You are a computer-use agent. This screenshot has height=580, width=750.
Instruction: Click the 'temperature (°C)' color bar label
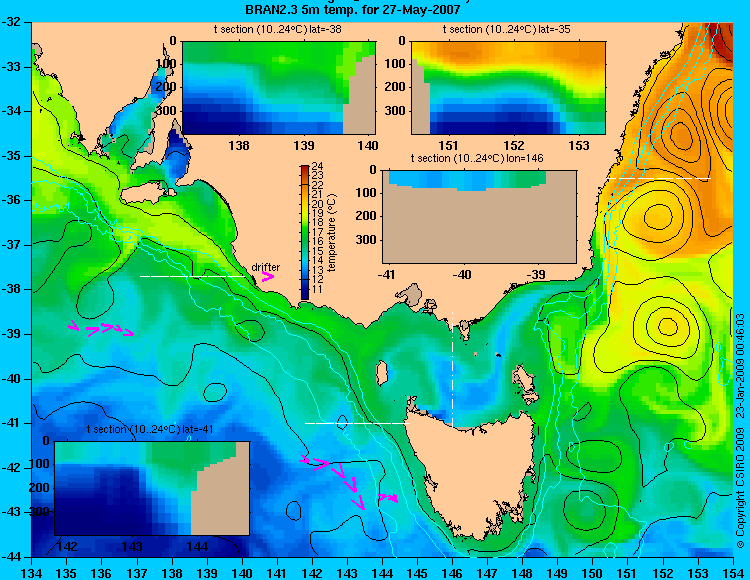333,232
